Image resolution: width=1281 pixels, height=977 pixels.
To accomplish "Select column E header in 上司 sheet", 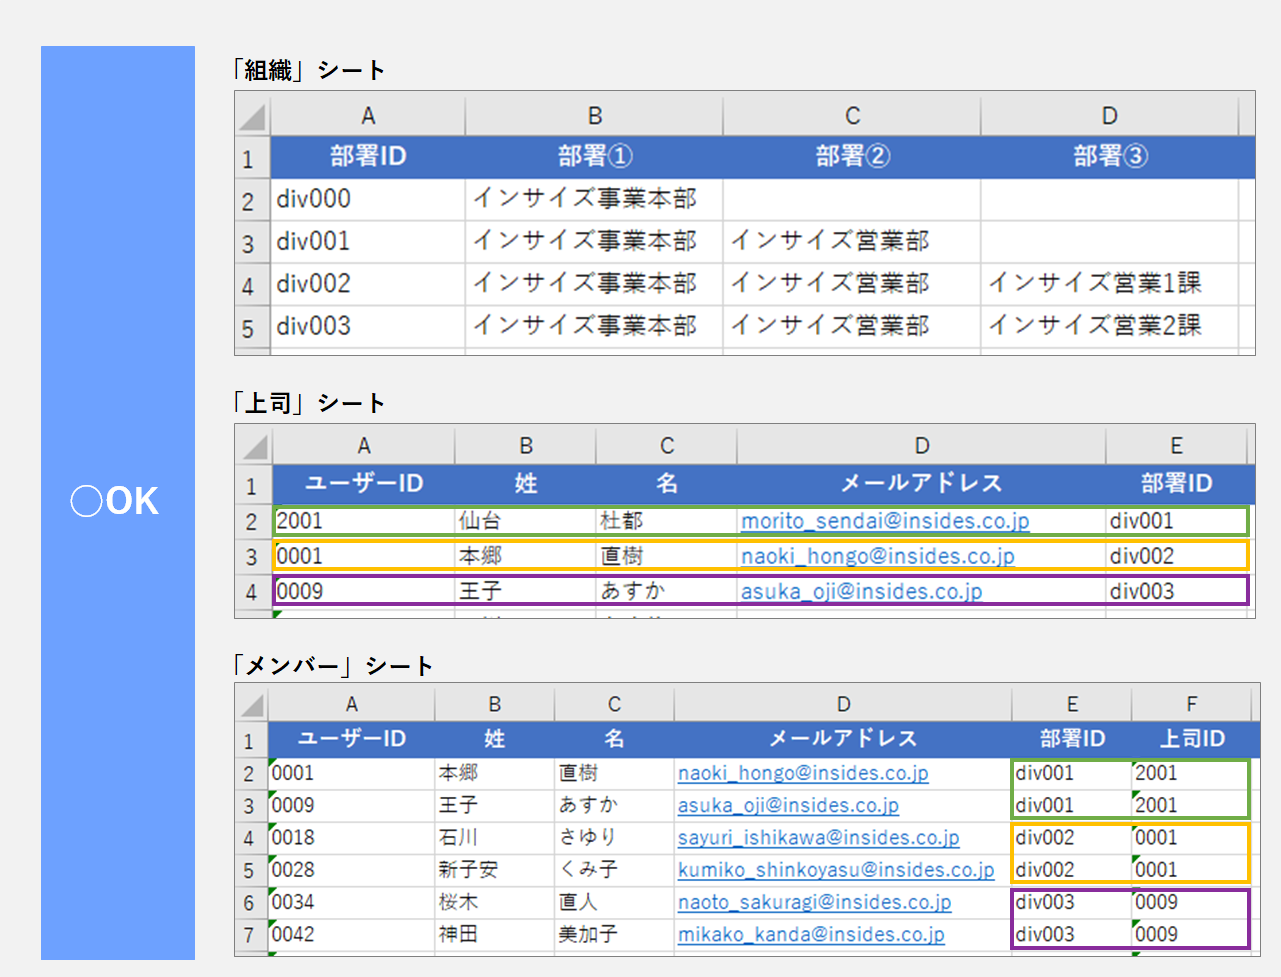I will 1176,446.
